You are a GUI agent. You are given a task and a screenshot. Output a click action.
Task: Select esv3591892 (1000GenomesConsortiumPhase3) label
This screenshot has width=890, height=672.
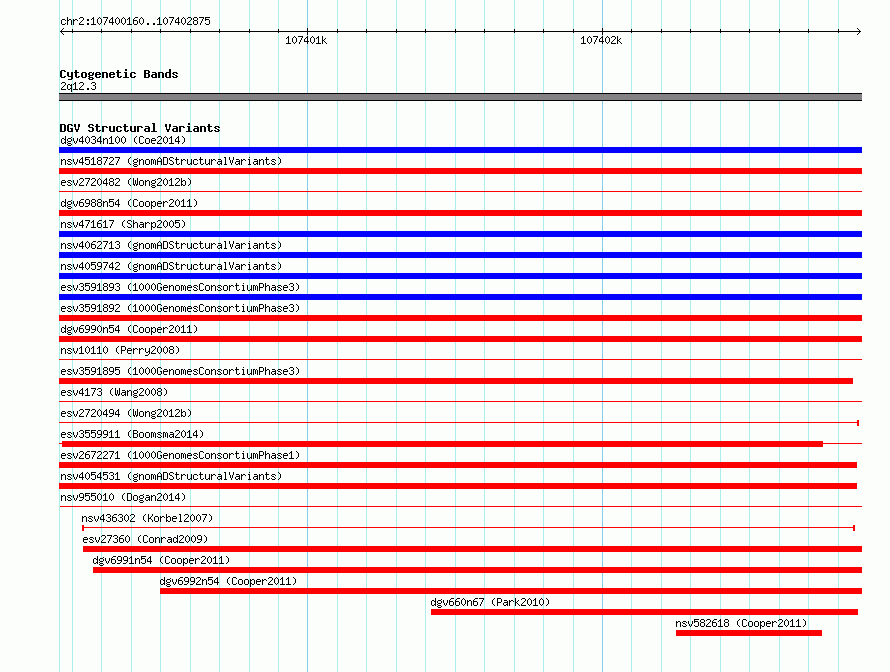click(x=180, y=308)
